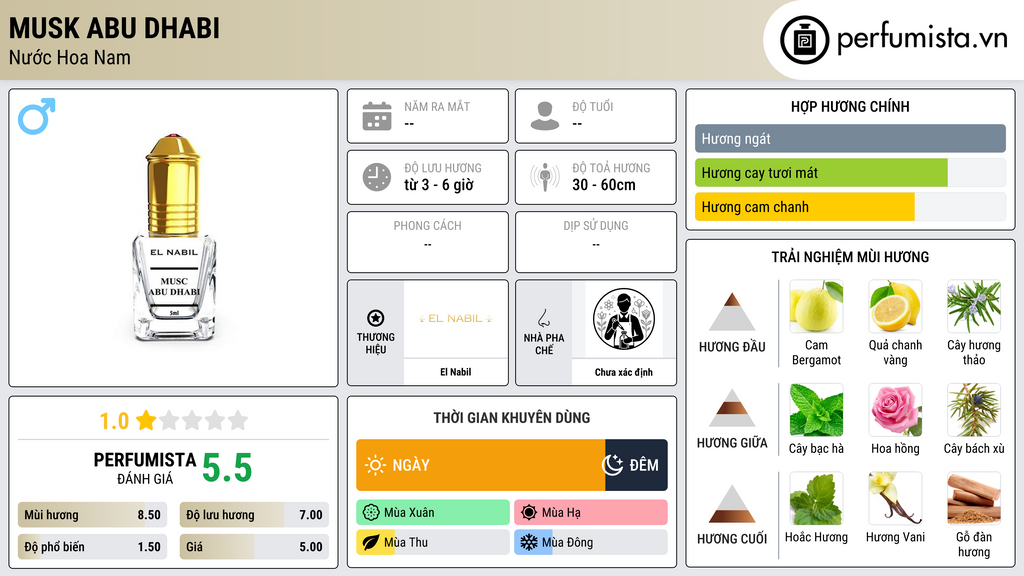Click the El Nabil brand logo
Viewport: 1024px width, 576px height.
[456, 319]
